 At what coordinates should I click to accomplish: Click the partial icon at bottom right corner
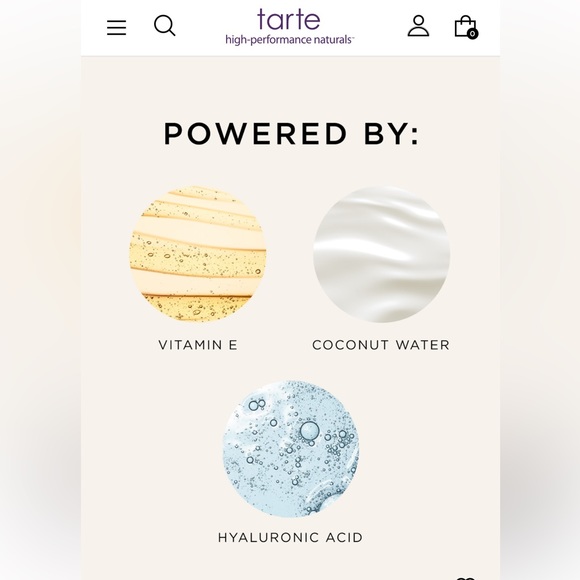pos(465,578)
